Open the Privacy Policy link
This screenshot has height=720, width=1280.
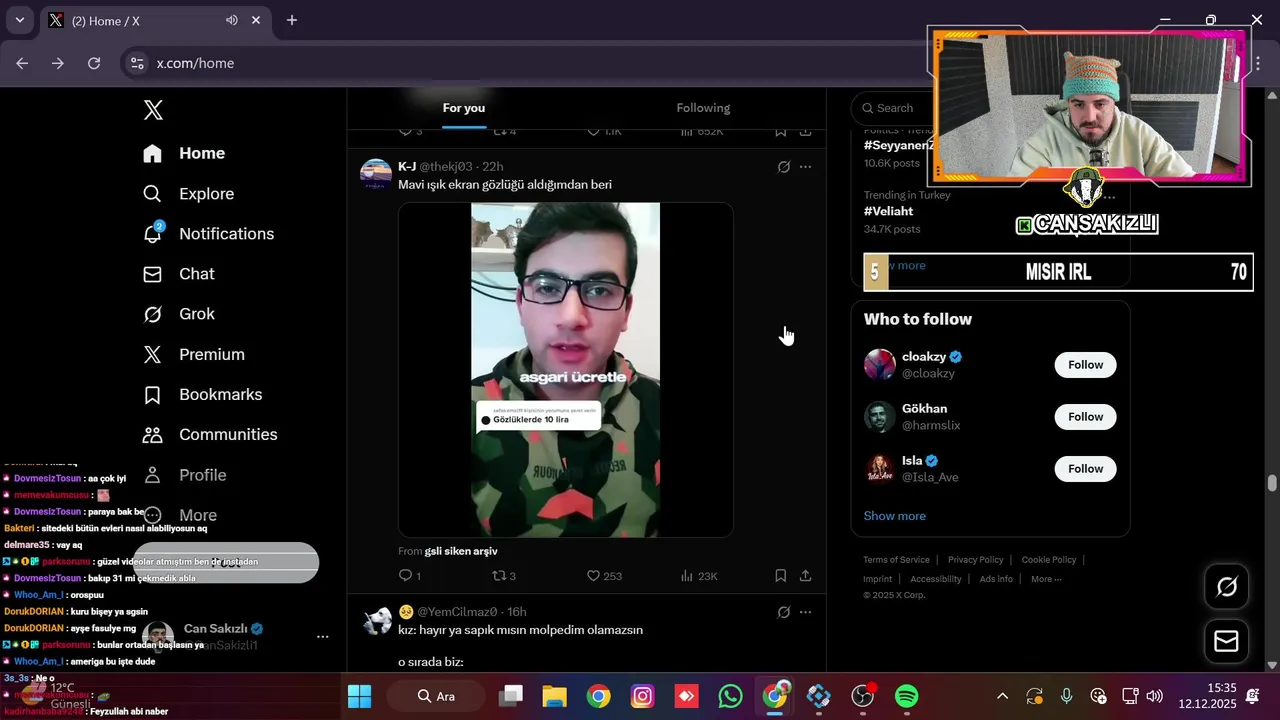[975, 560]
